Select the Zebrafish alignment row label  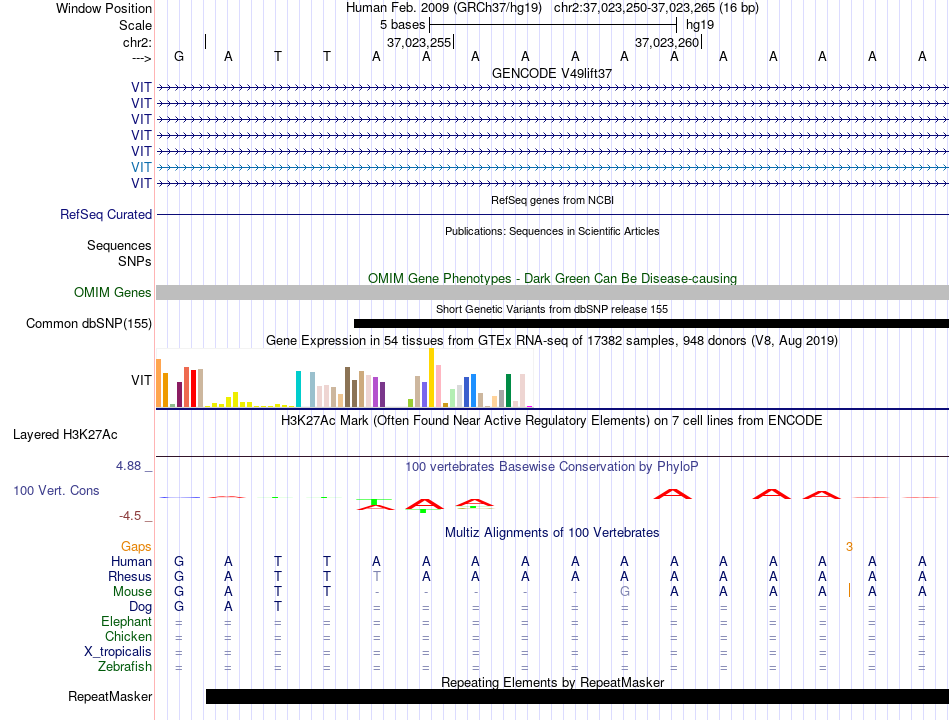(125, 667)
